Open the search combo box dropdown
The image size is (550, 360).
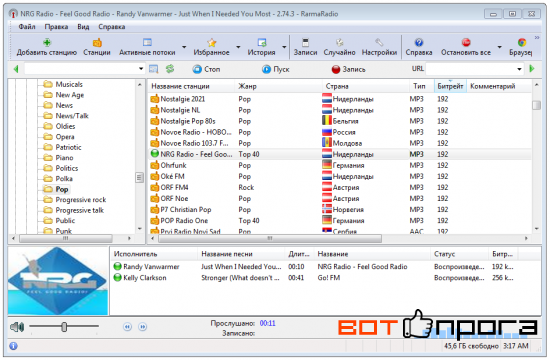click(x=141, y=69)
